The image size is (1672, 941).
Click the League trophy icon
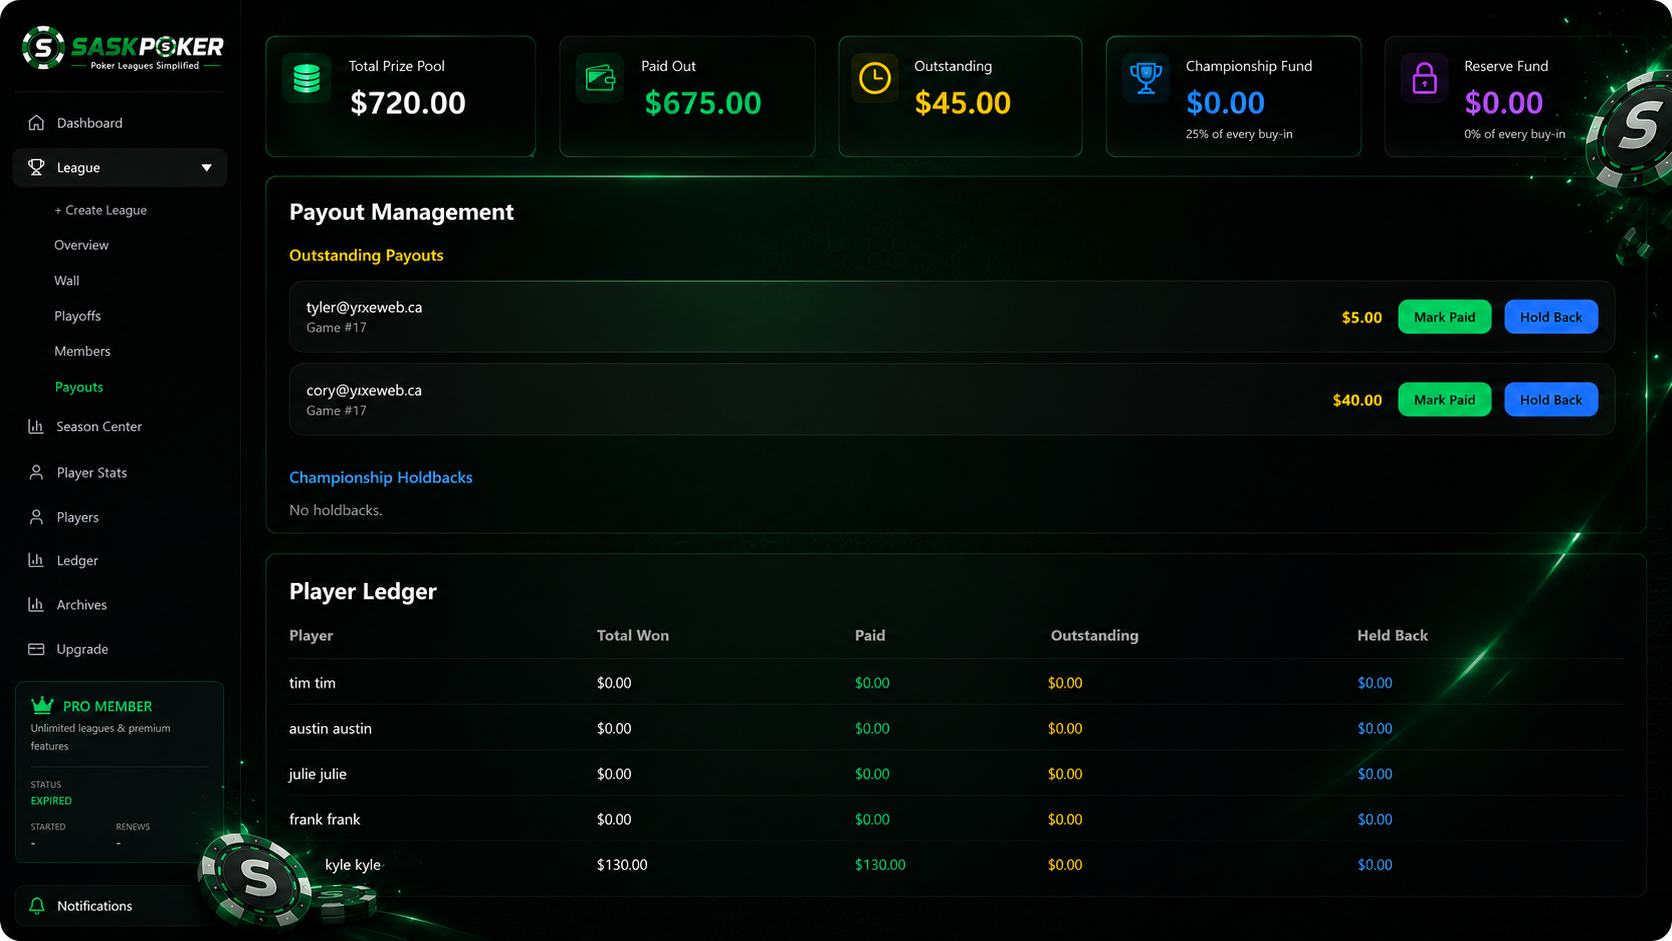coord(36,167)
